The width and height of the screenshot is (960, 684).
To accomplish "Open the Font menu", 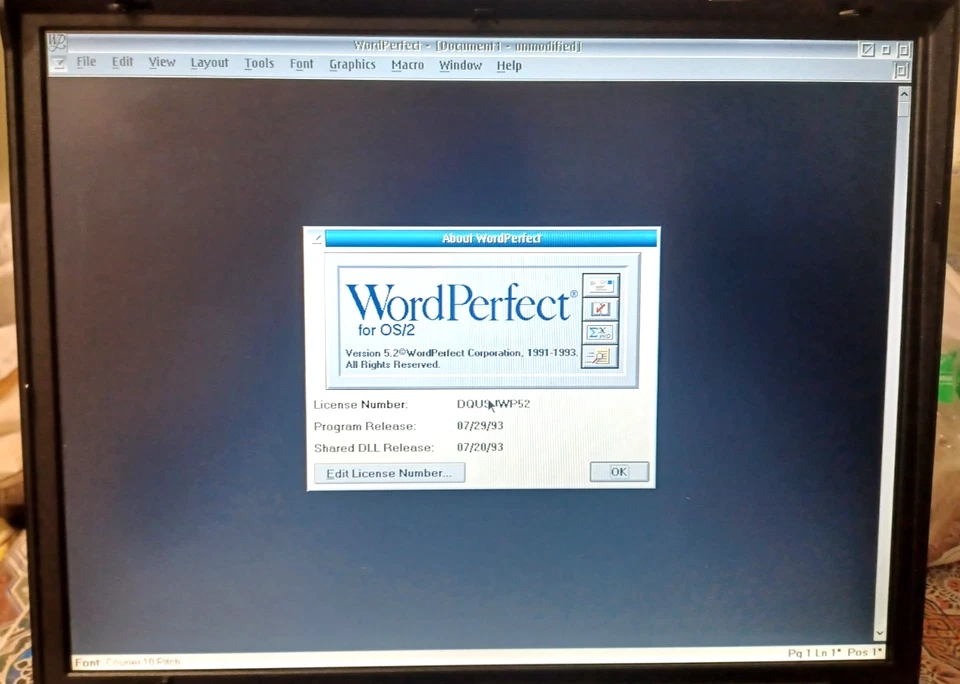I will 301,63.
